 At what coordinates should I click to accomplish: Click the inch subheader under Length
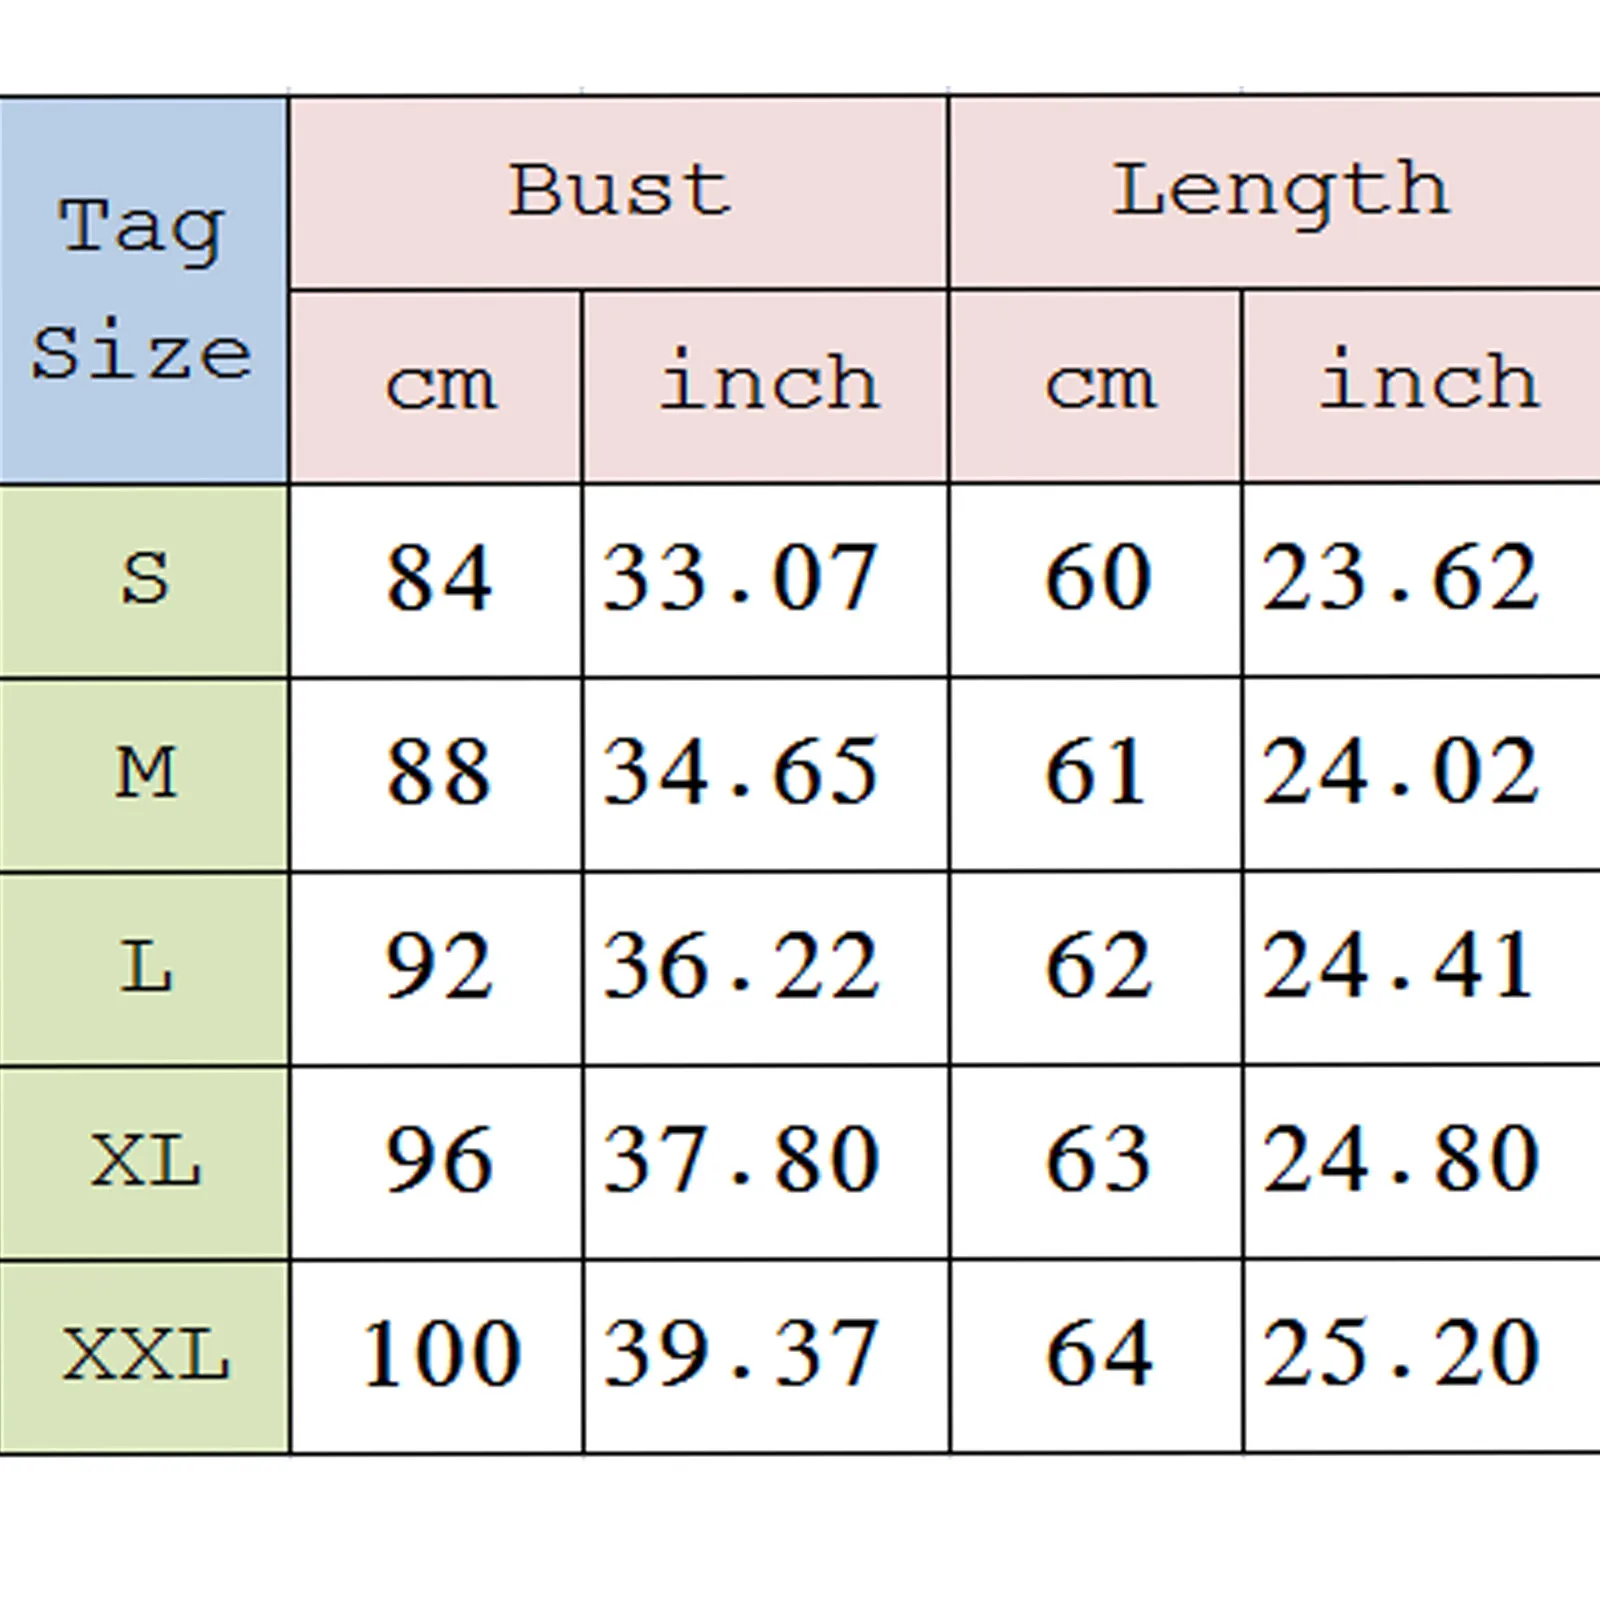(1427, 384)
